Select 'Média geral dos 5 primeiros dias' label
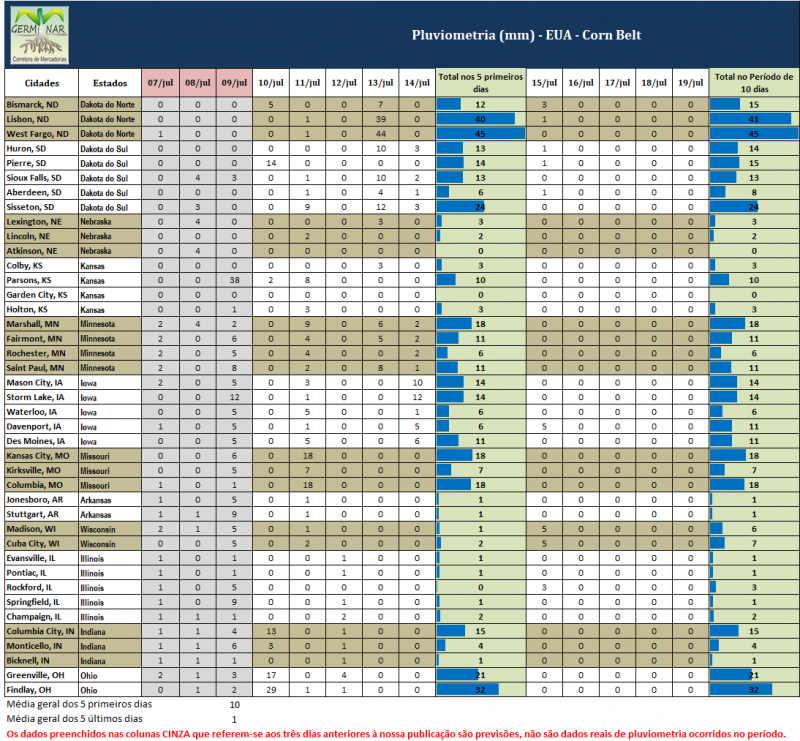This screenshot has height=741, width=800. coord(75,704)
